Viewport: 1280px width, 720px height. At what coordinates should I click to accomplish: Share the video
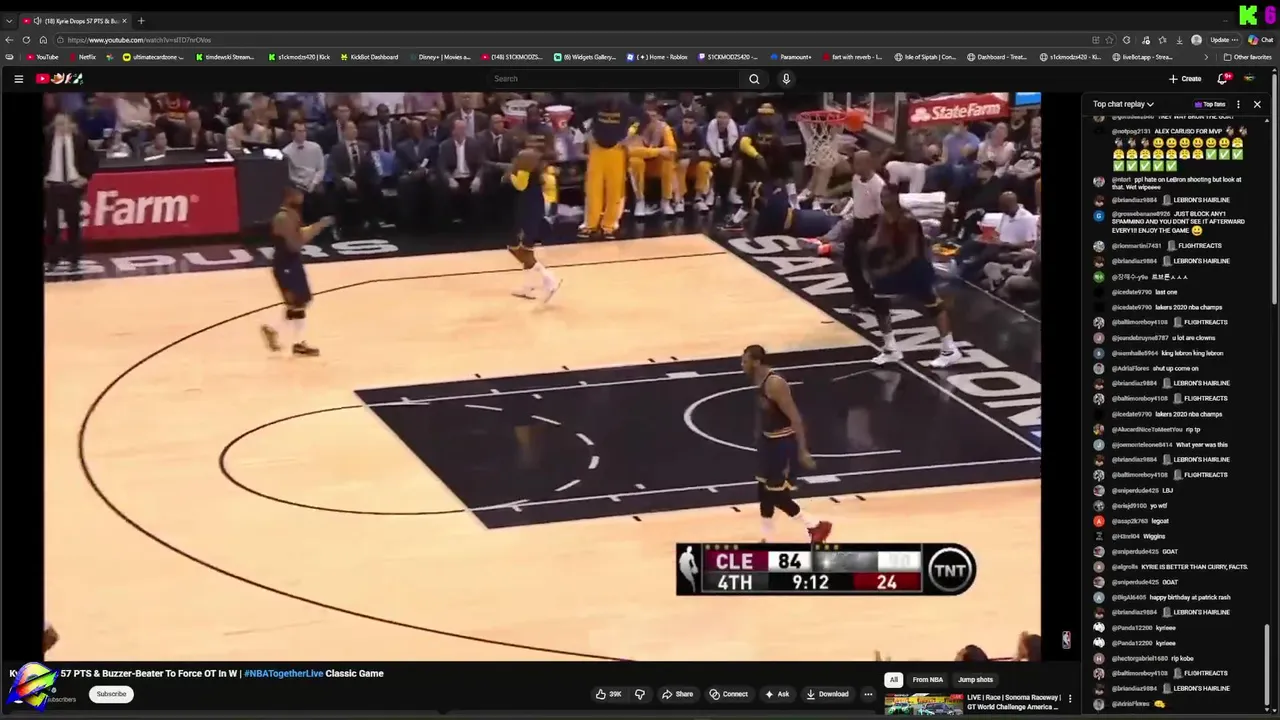pos(677,694)
